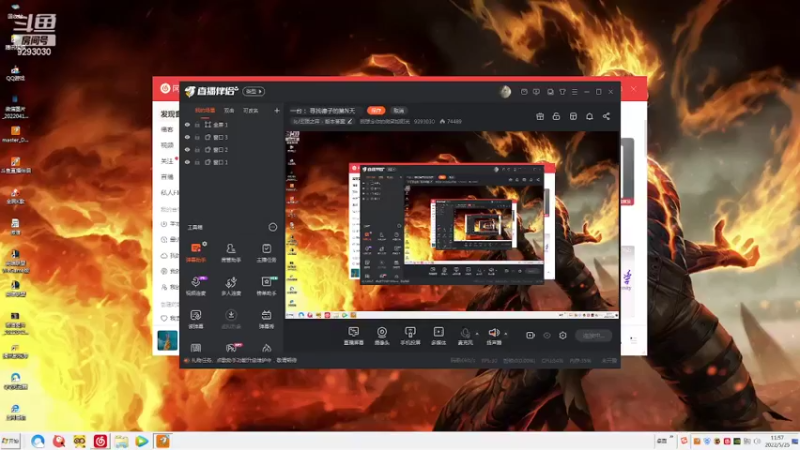Open the layout grid icon above the preview
800x450 pixels.
[x=573, y=116]
